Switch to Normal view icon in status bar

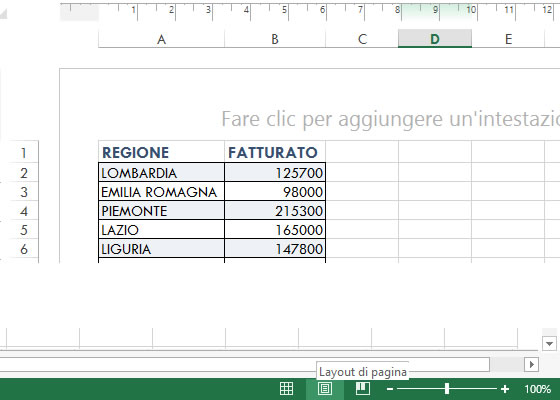(x=286, y=389)
